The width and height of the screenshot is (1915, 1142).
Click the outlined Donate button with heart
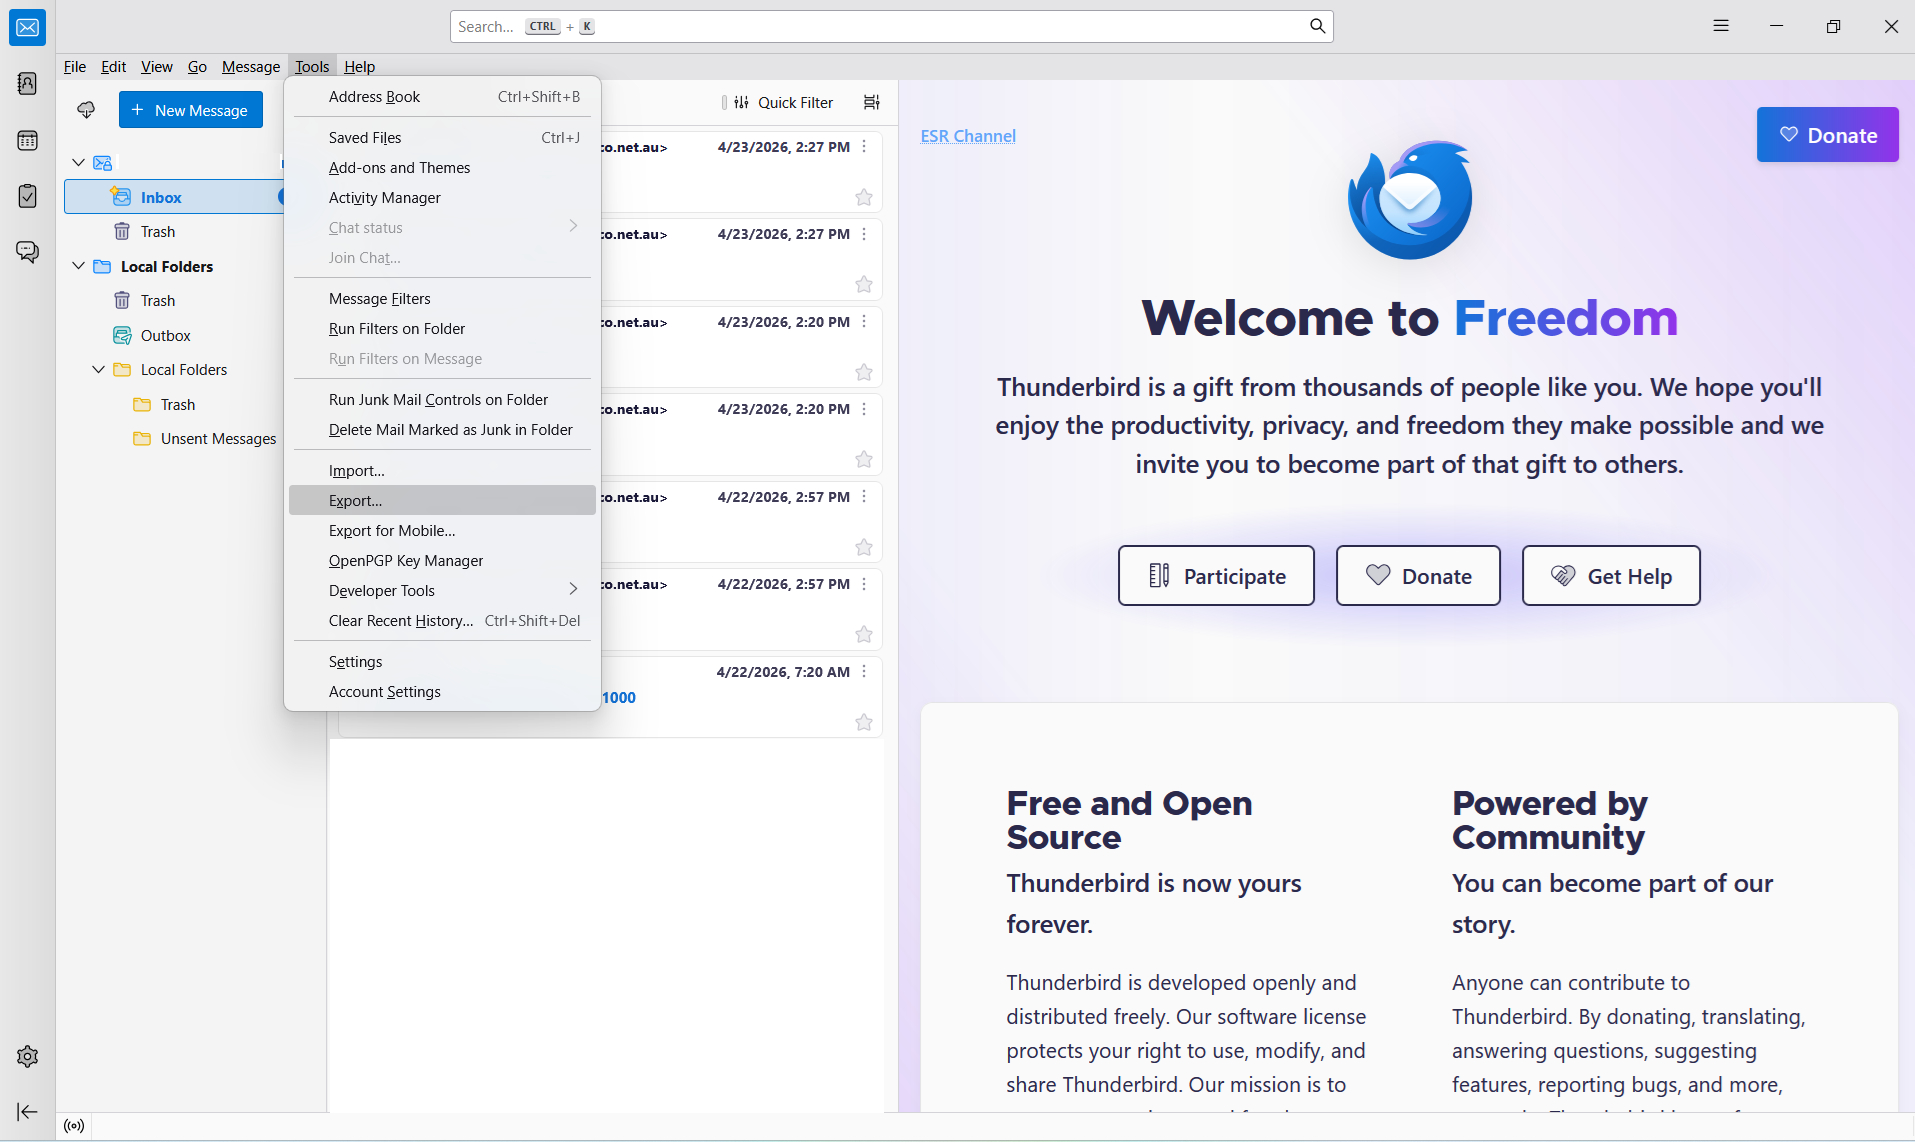(1418, 575)
